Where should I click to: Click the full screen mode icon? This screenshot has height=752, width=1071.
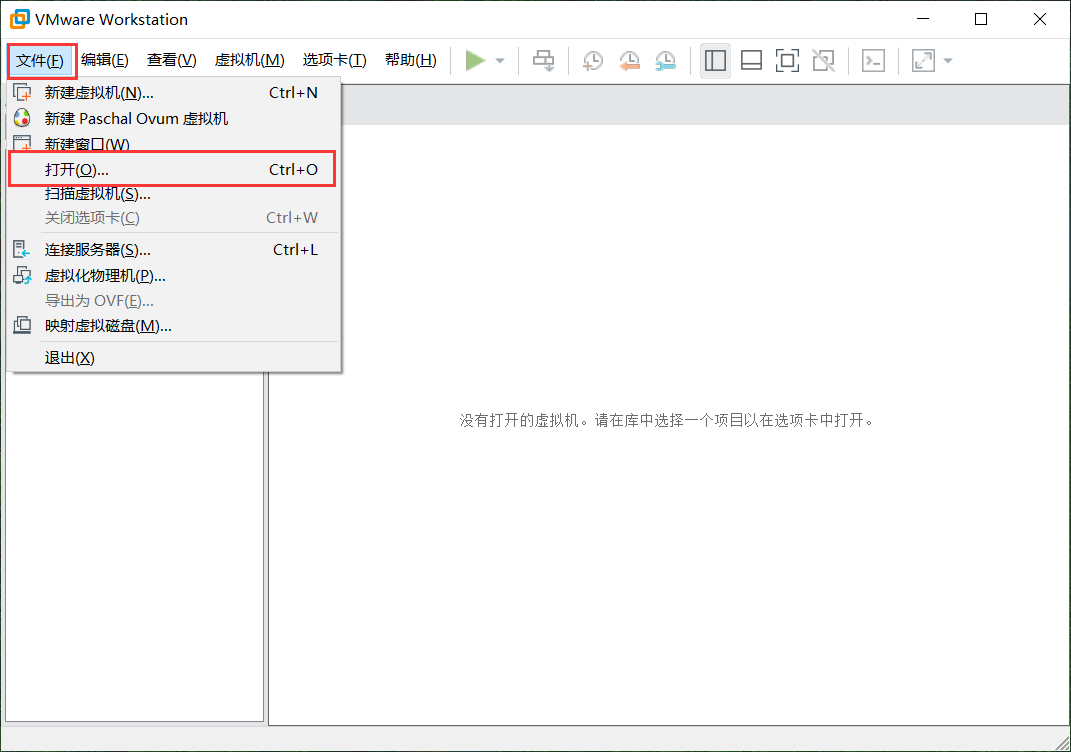point(788,61)
